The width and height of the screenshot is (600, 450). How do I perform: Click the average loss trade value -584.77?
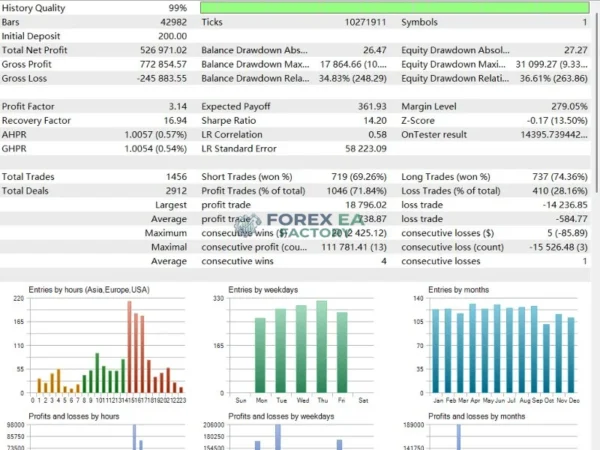tap(571, 219)
